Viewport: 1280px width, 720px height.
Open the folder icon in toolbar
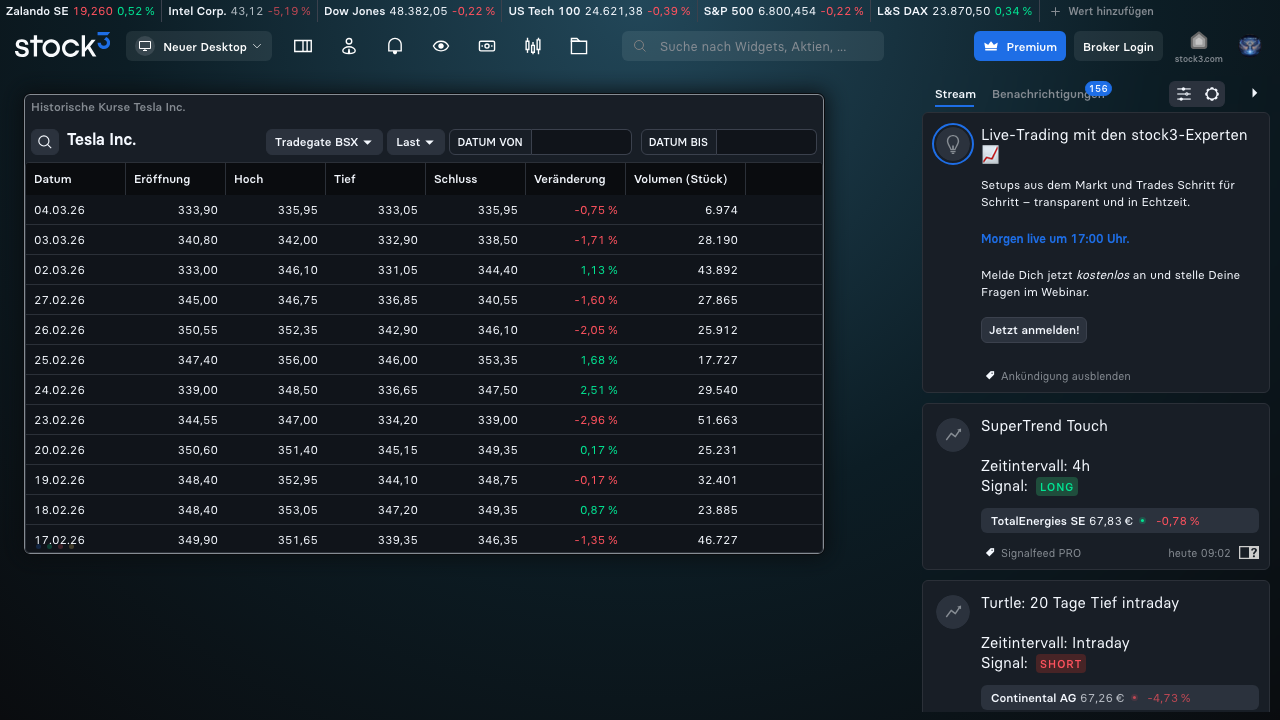579,46
